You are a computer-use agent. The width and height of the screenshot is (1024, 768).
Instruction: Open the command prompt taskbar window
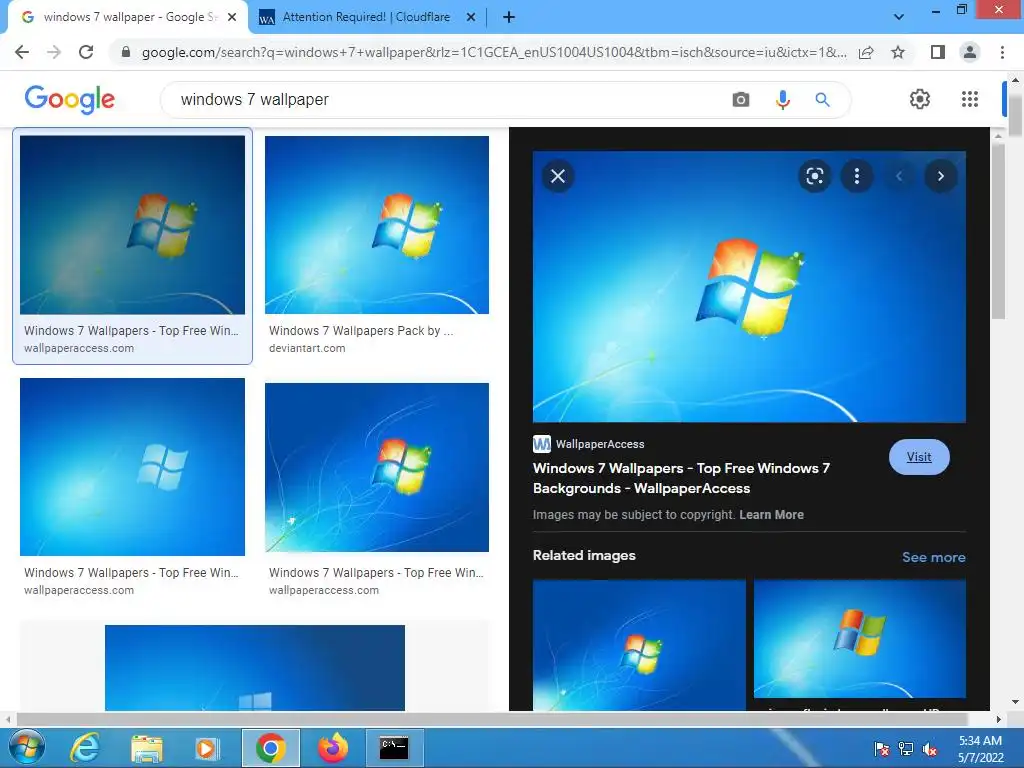[394, 748]
